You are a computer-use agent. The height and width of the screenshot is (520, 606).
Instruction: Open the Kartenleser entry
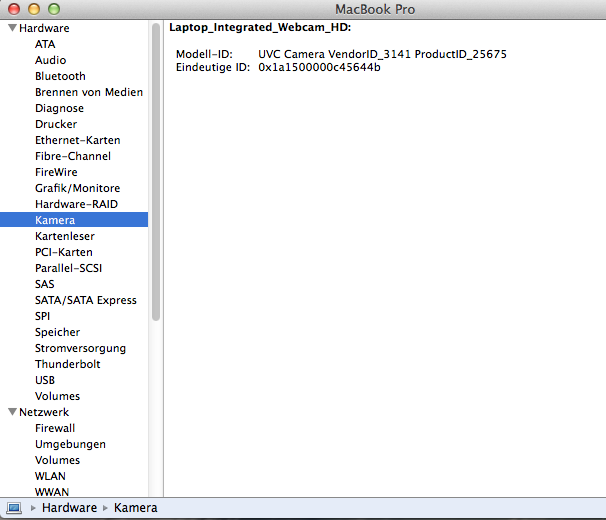click(x=65, y=236)
